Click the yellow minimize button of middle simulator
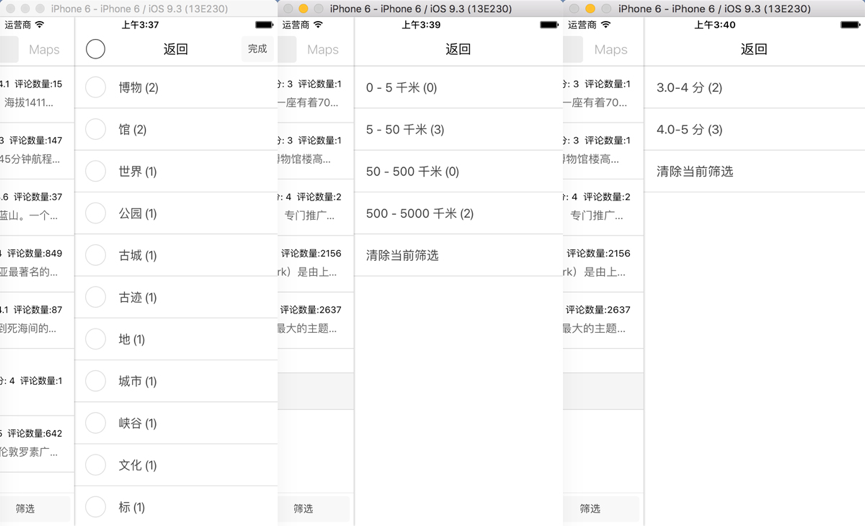This screenshot has width=865, height=526. pos(303,9)
